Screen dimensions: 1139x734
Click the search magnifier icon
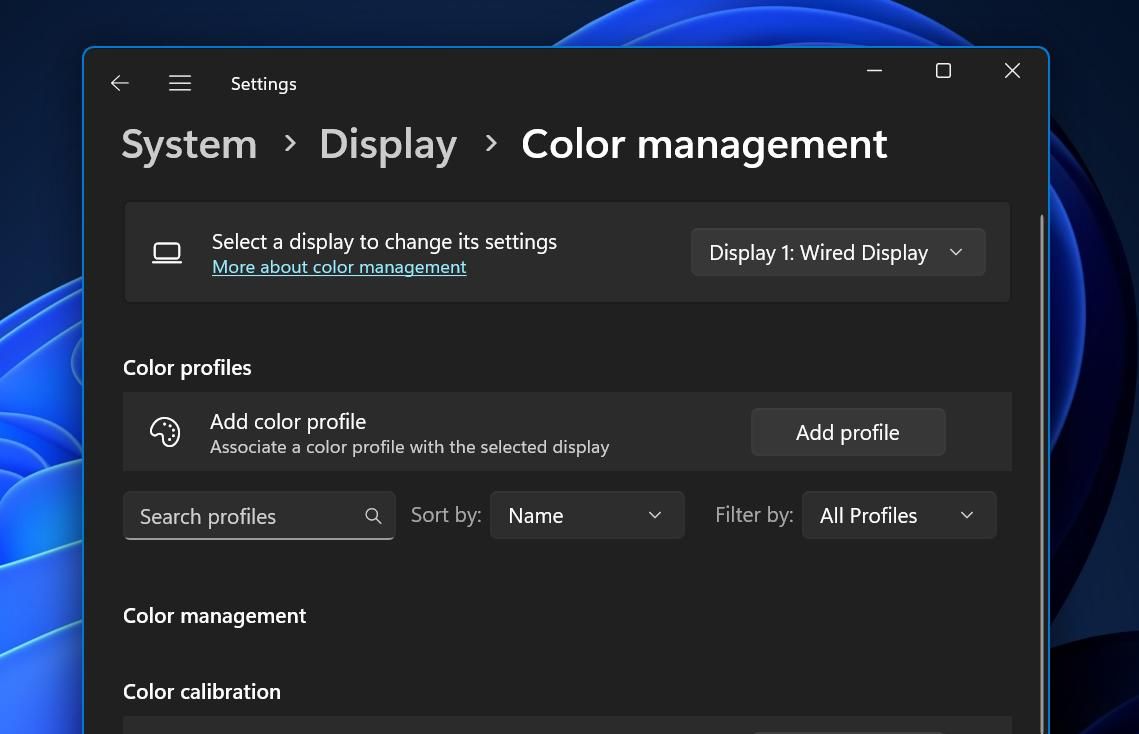373,516
